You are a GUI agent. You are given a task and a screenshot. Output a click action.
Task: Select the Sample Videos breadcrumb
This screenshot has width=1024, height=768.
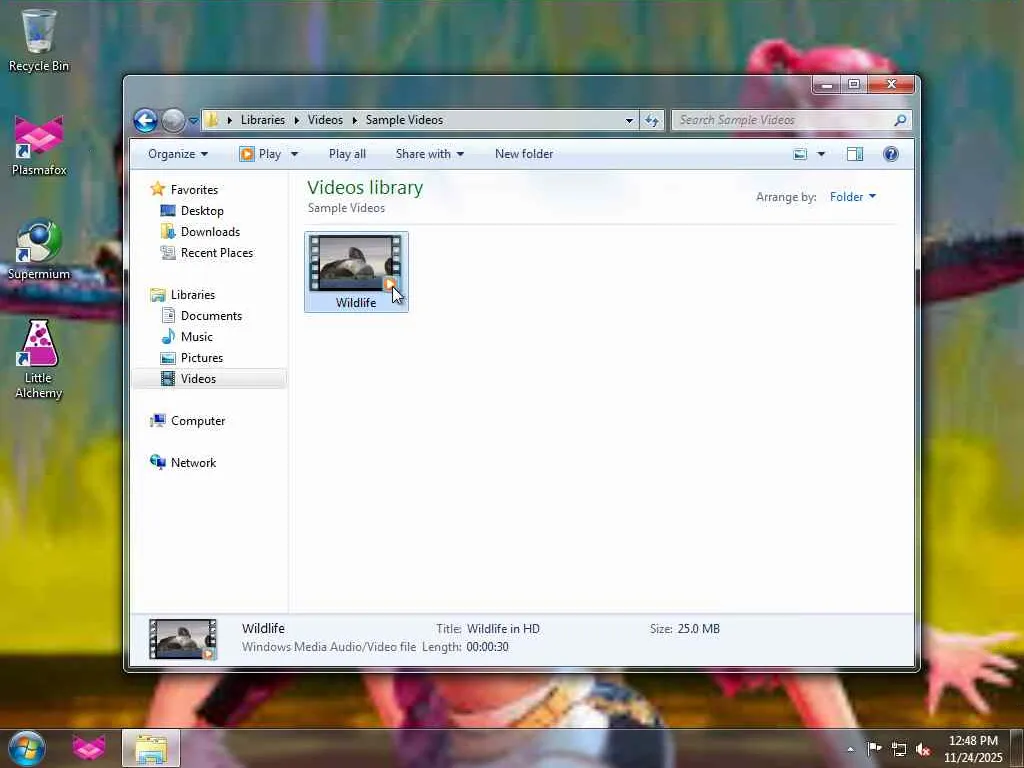[404, 120]
